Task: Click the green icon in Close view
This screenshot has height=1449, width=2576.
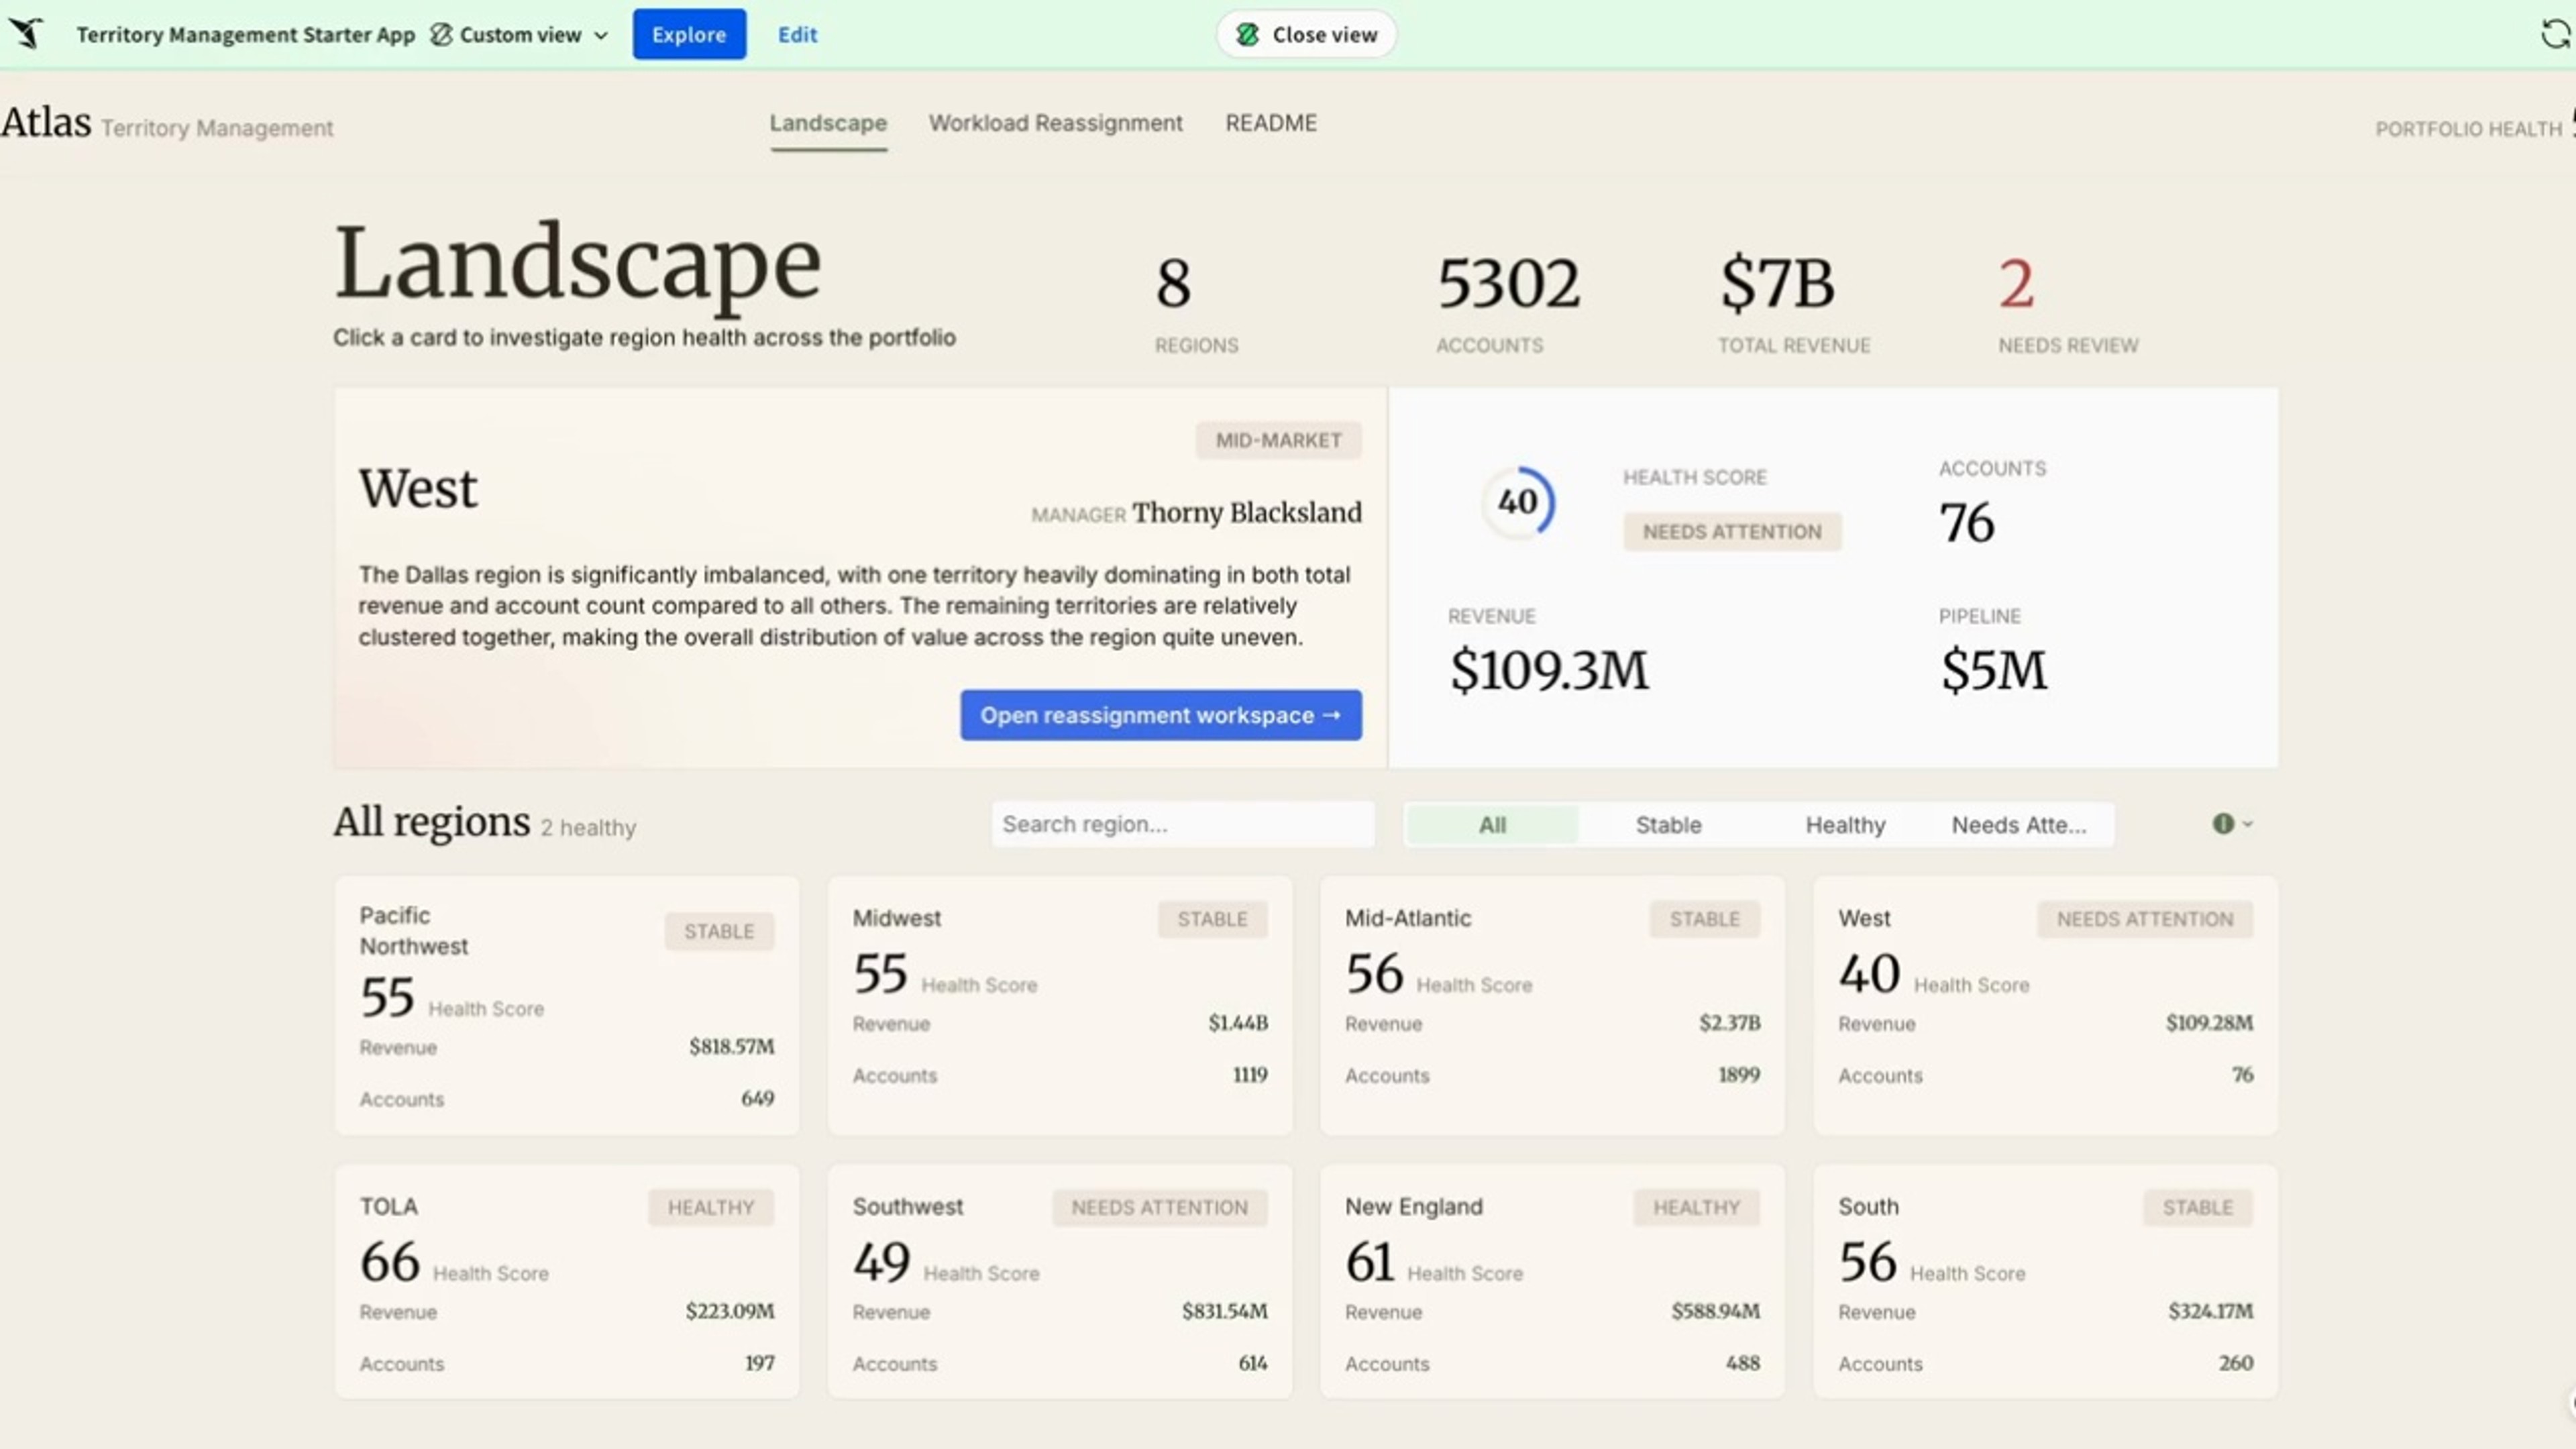Action: pyautogui.click(x=1247, y=35)
